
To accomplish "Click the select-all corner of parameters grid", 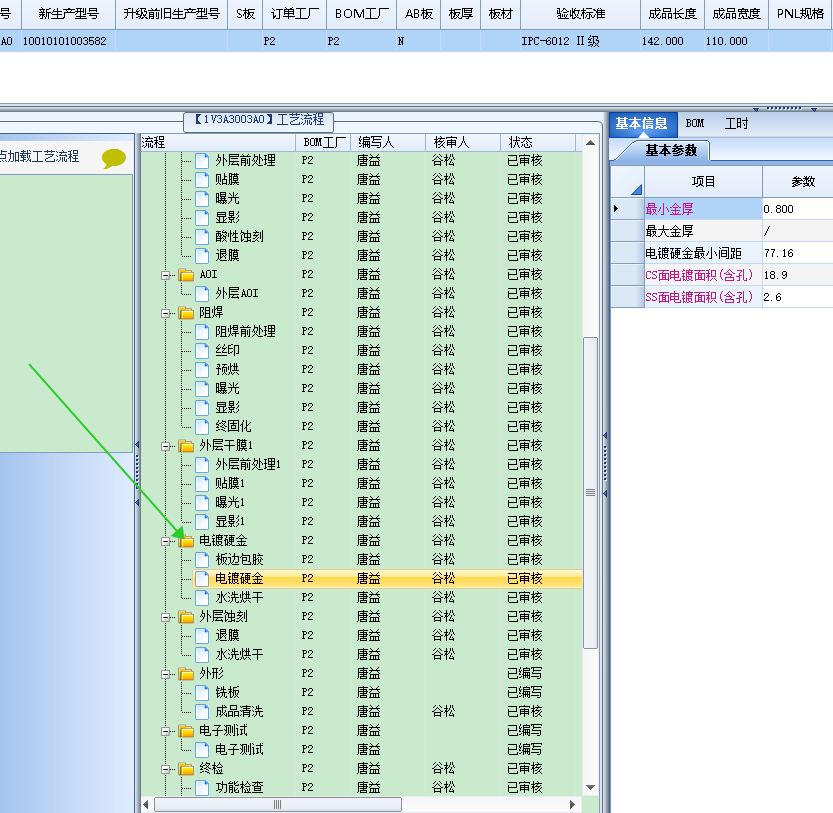I will (627, 182).
